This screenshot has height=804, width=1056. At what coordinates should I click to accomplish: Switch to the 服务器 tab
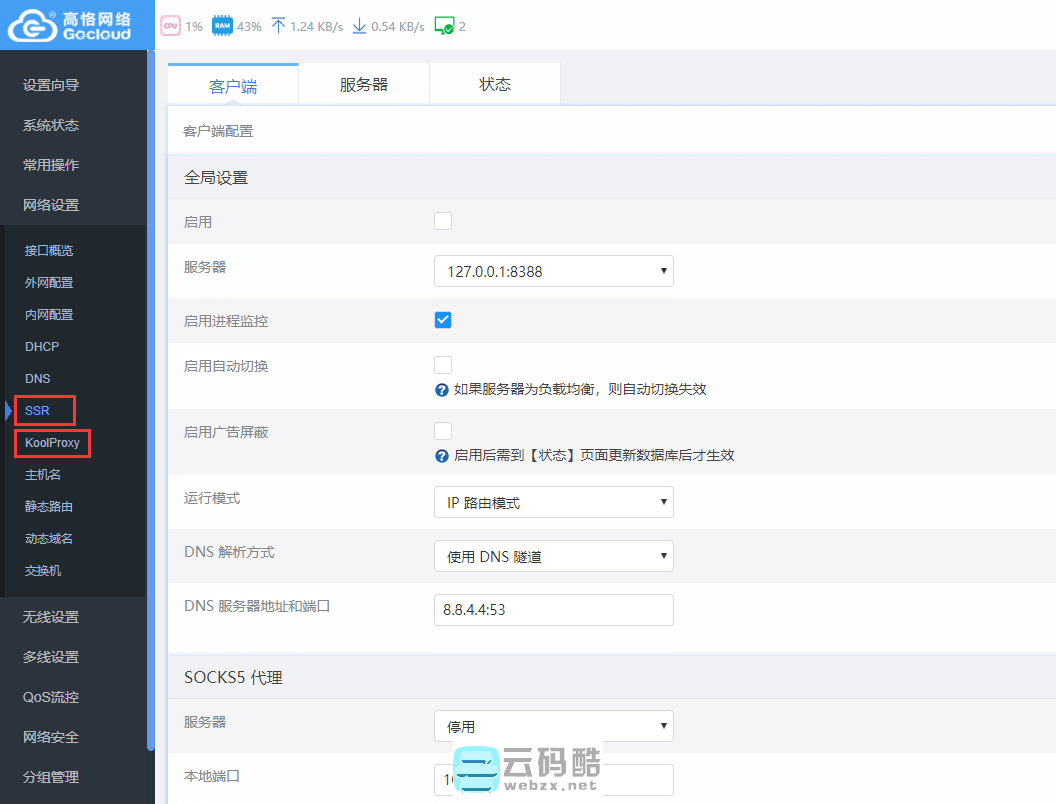click(x=364, y=85)
